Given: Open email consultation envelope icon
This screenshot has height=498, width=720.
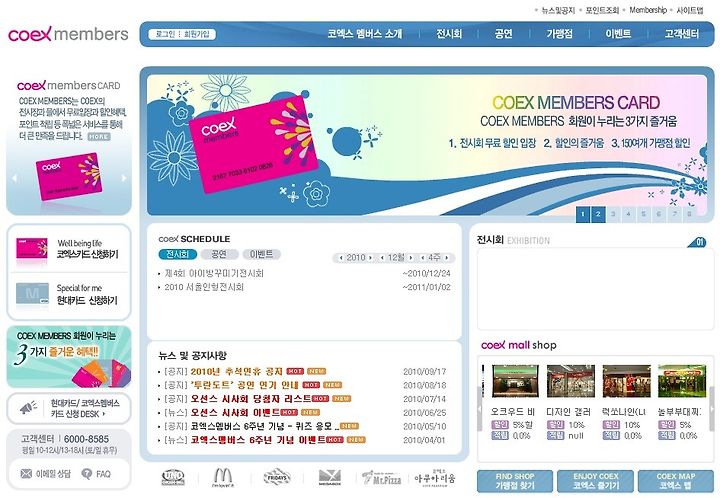Looking at the screenshot, I should pos(26,474).
